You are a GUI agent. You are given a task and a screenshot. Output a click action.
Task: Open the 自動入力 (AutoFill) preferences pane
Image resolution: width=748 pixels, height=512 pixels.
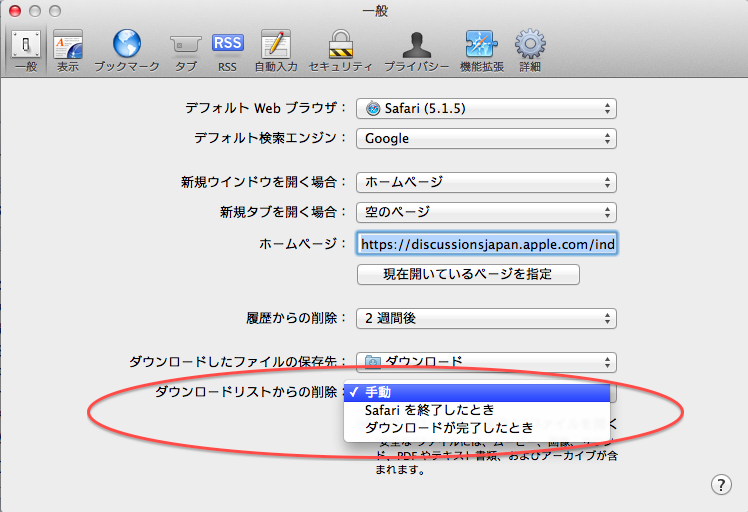tap(276, 50)
